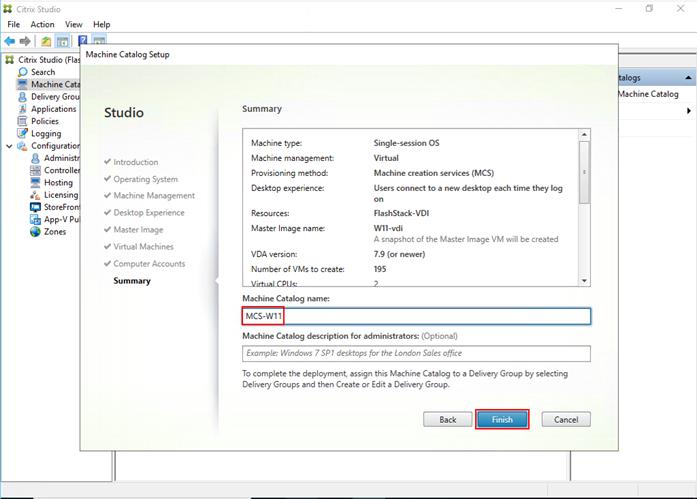Click the 'W11-vdi' master image name

pyautogui.click(x=388, y=228)
